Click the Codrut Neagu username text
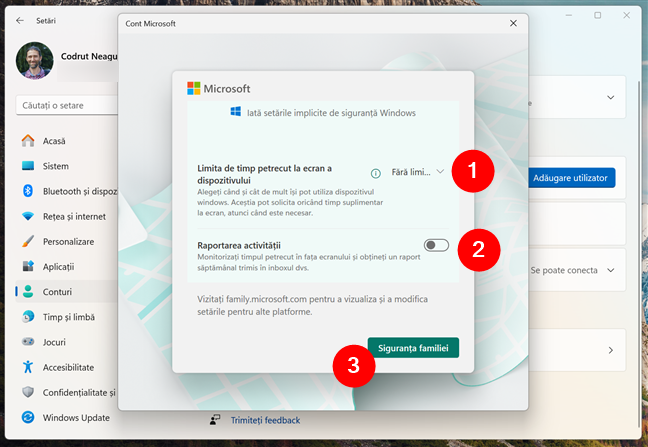 [x=89, y=56]
